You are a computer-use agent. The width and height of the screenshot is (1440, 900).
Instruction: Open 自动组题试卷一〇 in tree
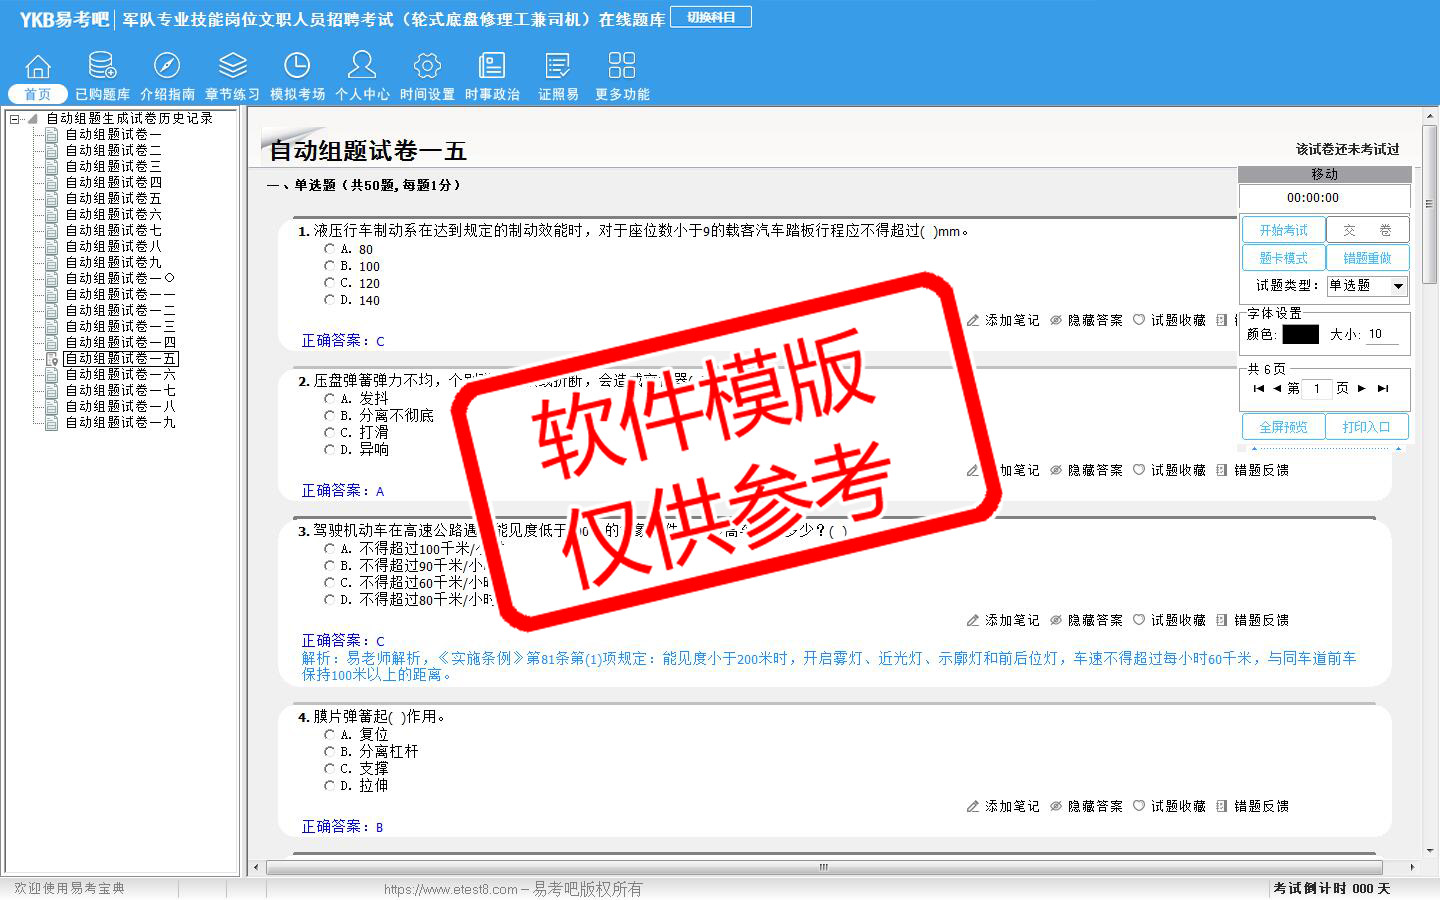(120, 278)
